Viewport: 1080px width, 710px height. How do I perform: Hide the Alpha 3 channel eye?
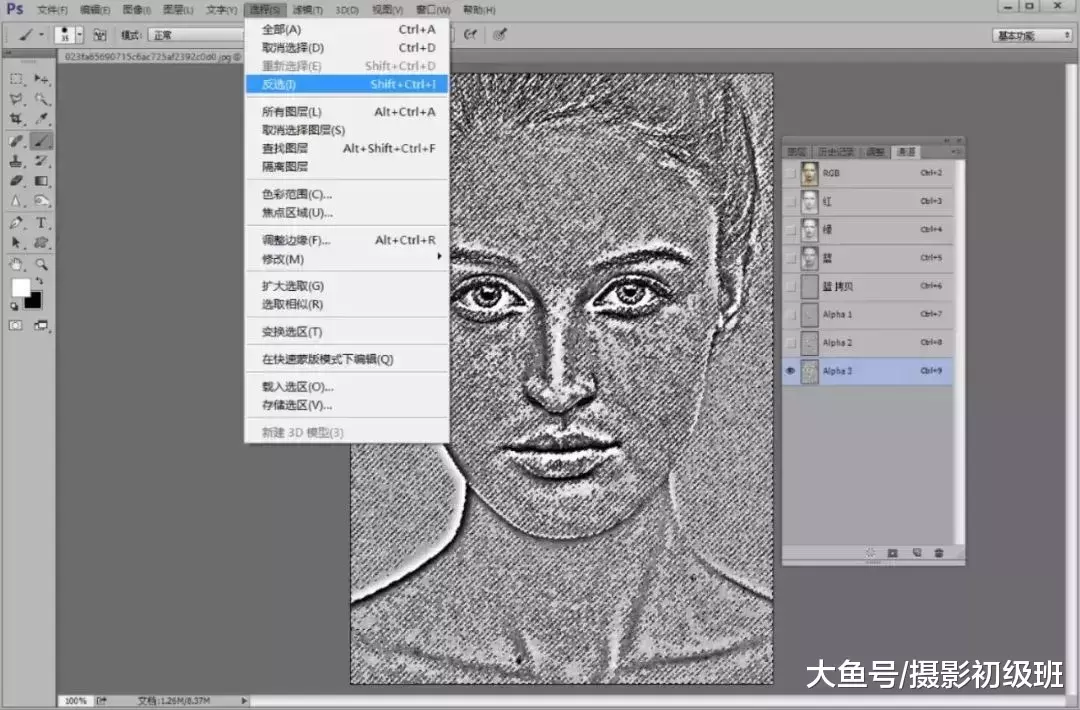[x=791, y=371]
